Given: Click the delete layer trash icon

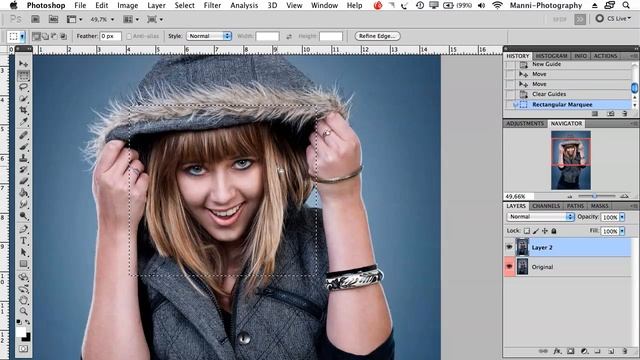Looking at the screenshot, I should (624, 351).
